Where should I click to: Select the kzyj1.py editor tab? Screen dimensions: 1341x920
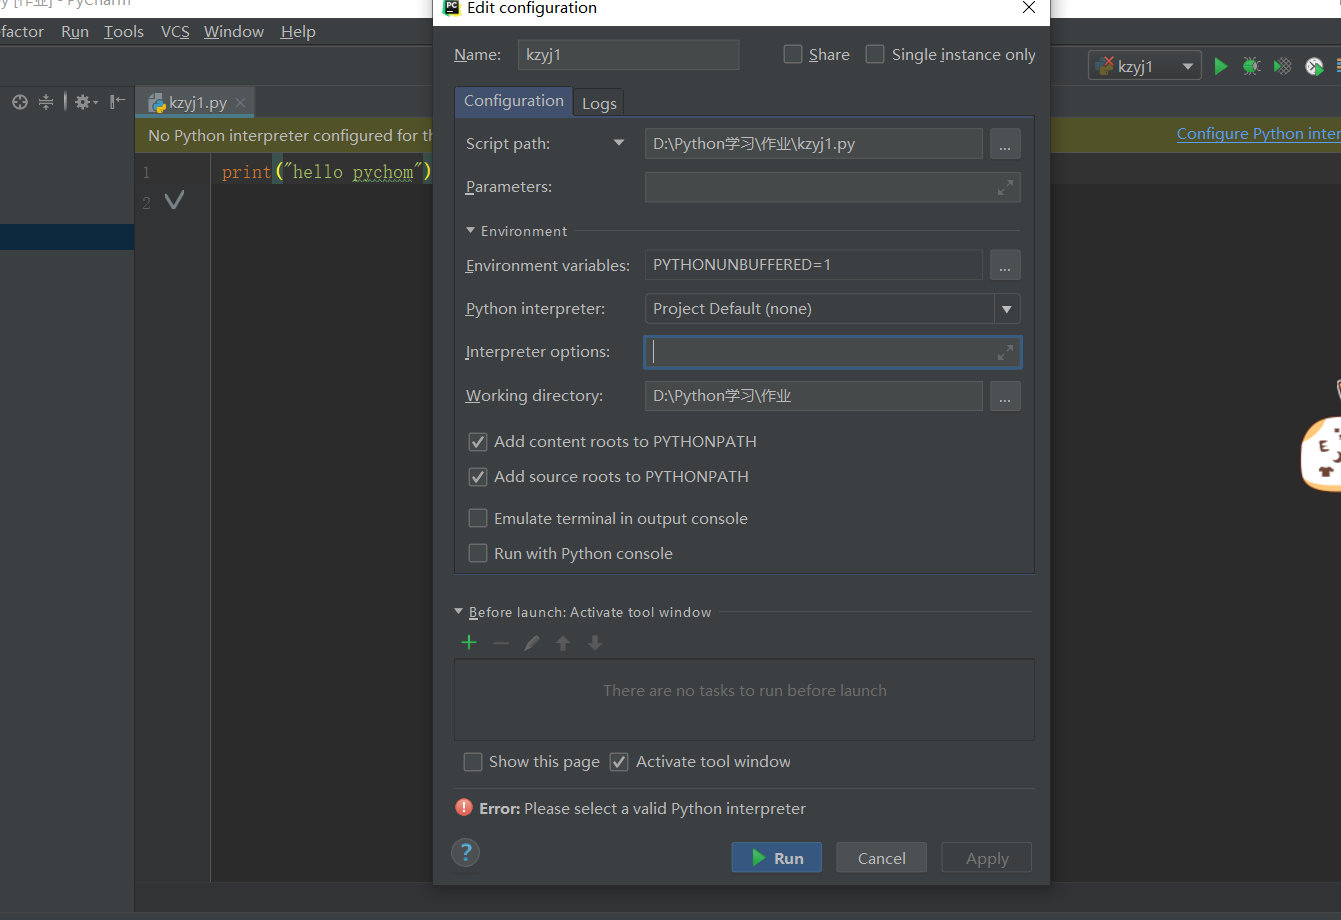pos(196,103)
